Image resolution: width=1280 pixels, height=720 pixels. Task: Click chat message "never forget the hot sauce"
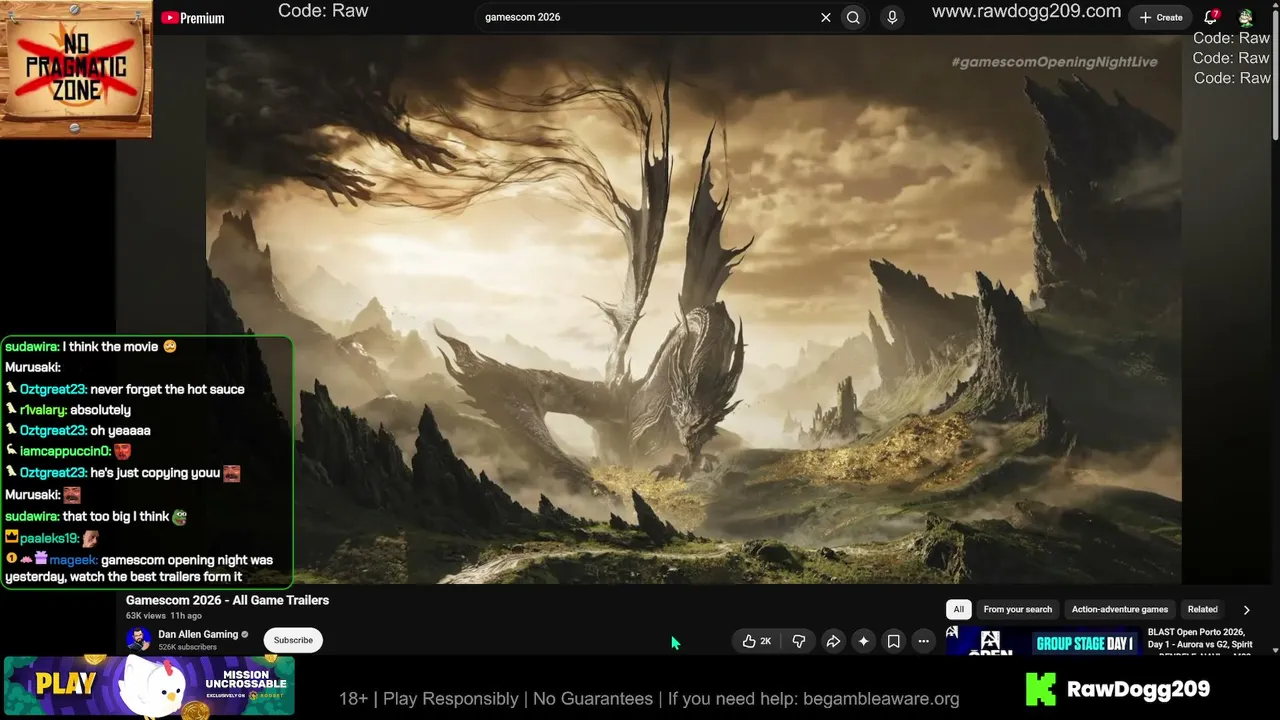pos(167,389)
